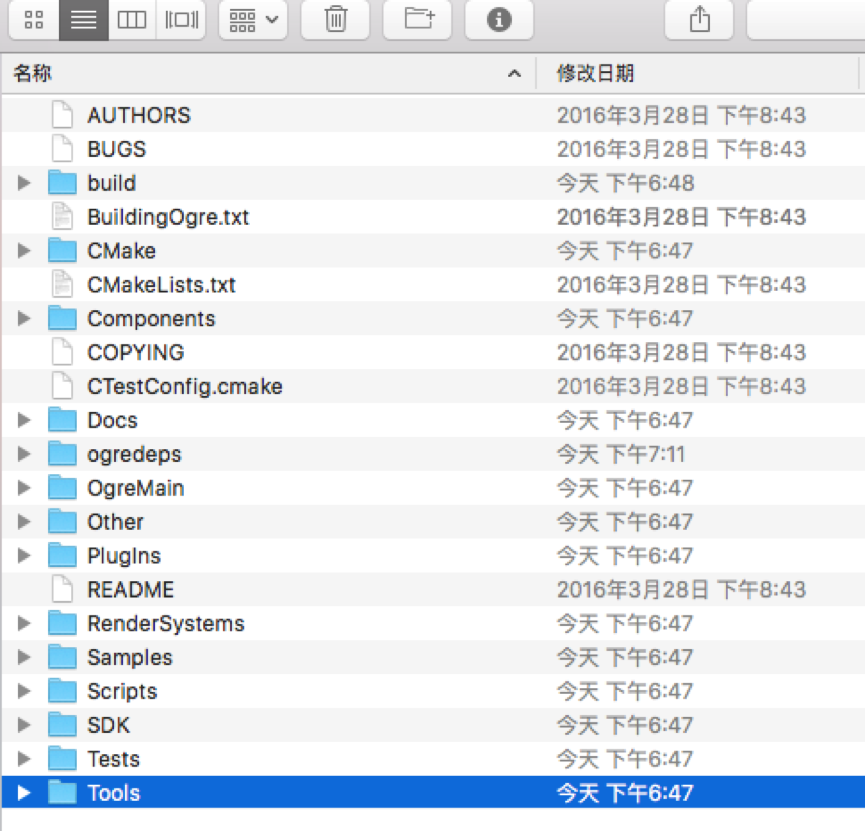
Task: Click the Share toolbar button
Action: tap(700, 20)
